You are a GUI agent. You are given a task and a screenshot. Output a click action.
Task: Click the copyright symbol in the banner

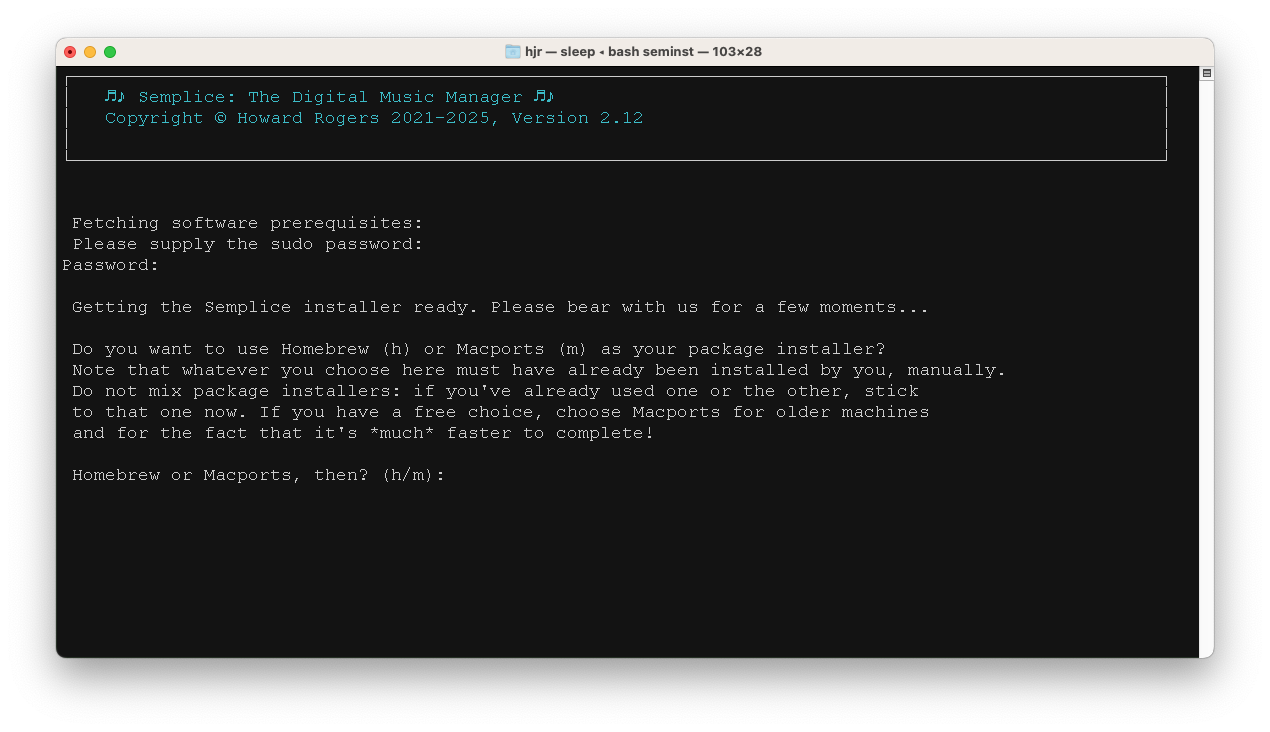point(222,118)
